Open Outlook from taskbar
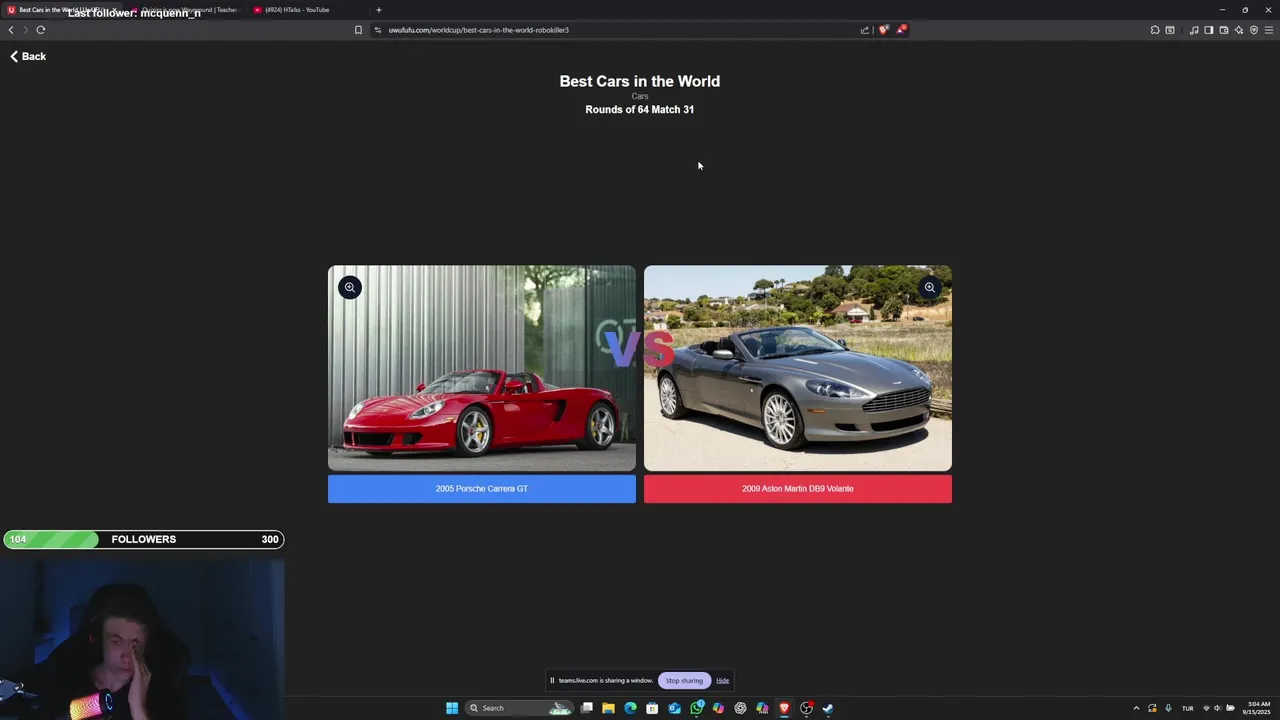The image size is (1280, 720). (674, 708)
